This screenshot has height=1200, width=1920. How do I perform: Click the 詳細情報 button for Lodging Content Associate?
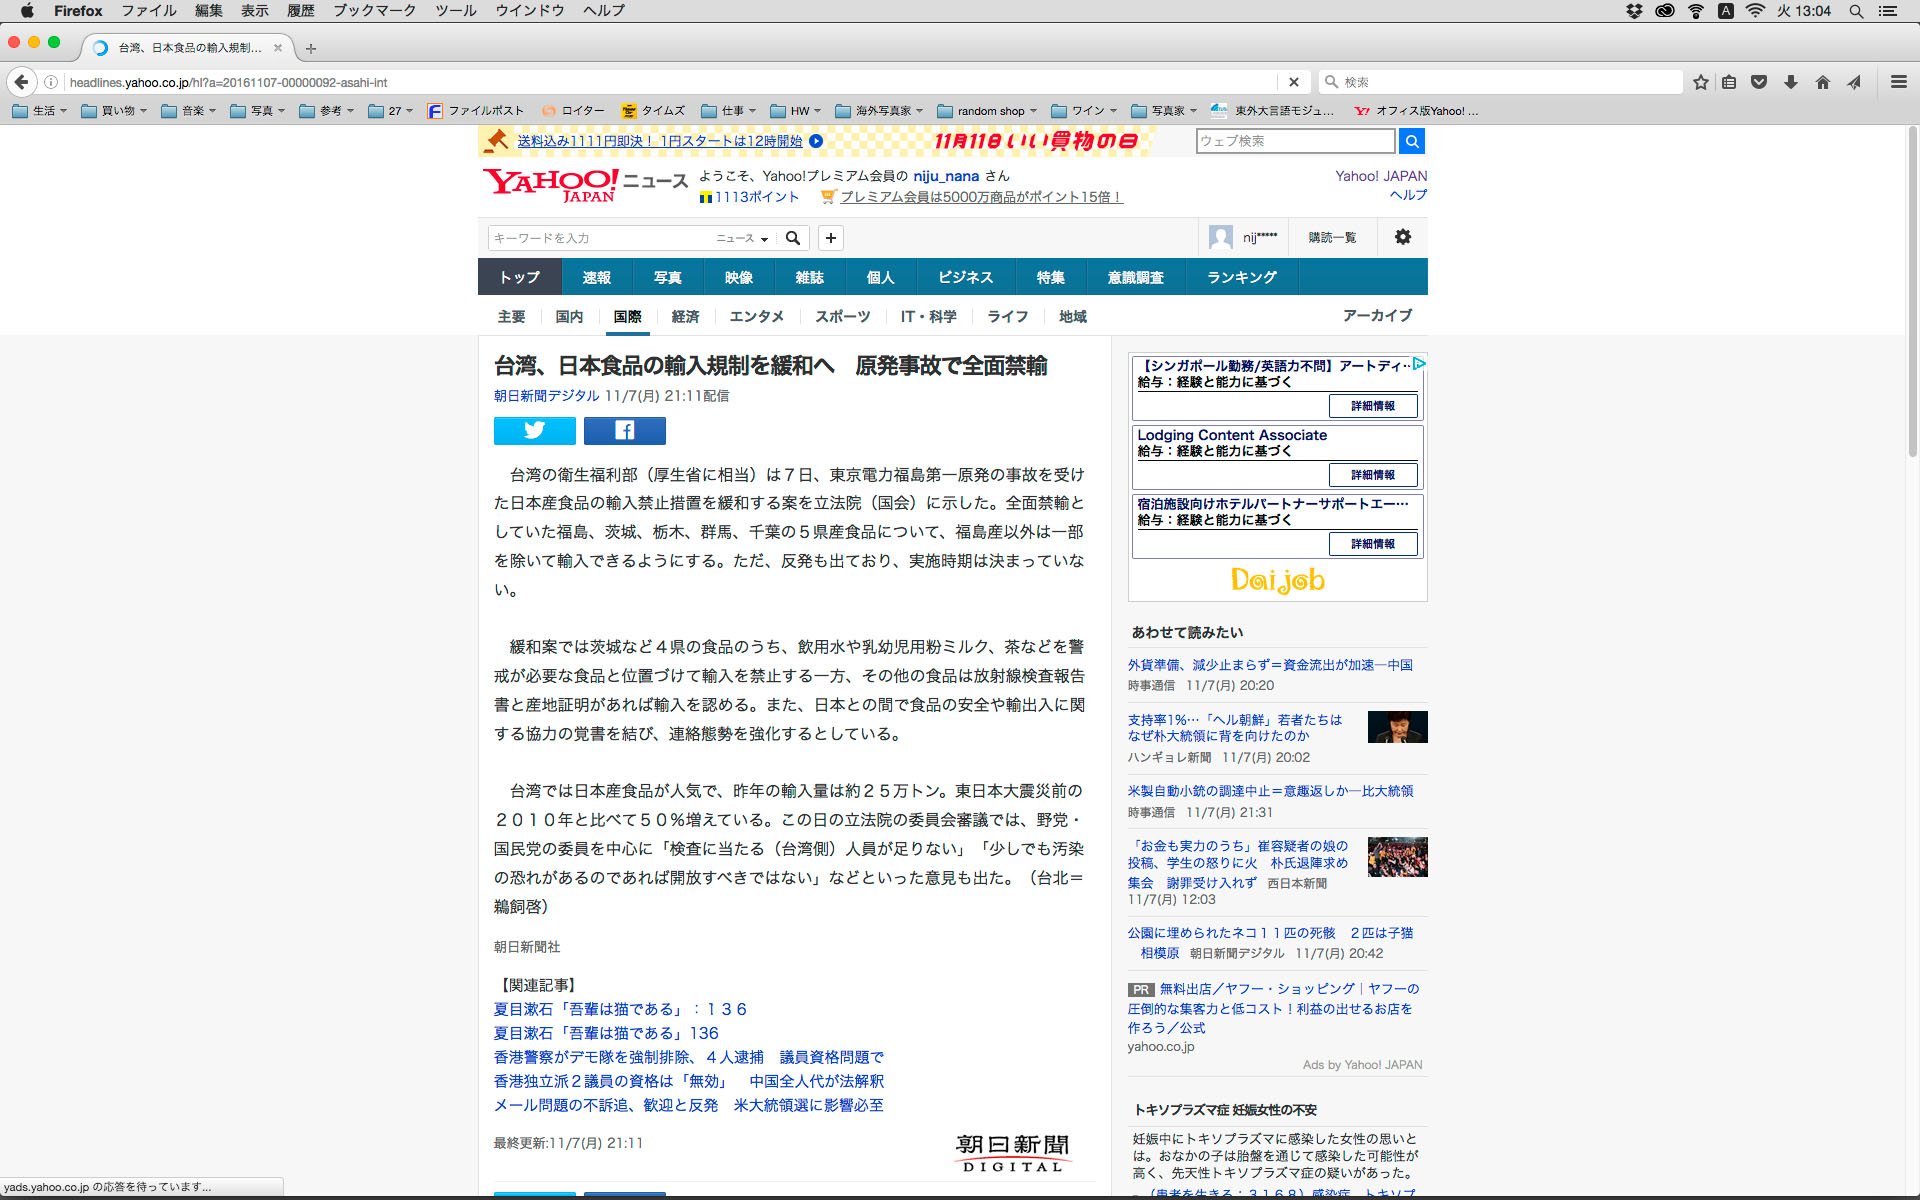(1372, 475)
